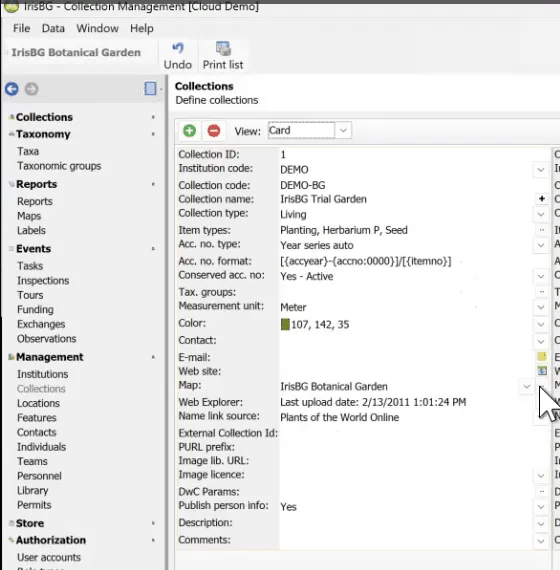Open the Window menu
Image resolution: width=560 pixels, height=570 pixels.
[97, 28]
